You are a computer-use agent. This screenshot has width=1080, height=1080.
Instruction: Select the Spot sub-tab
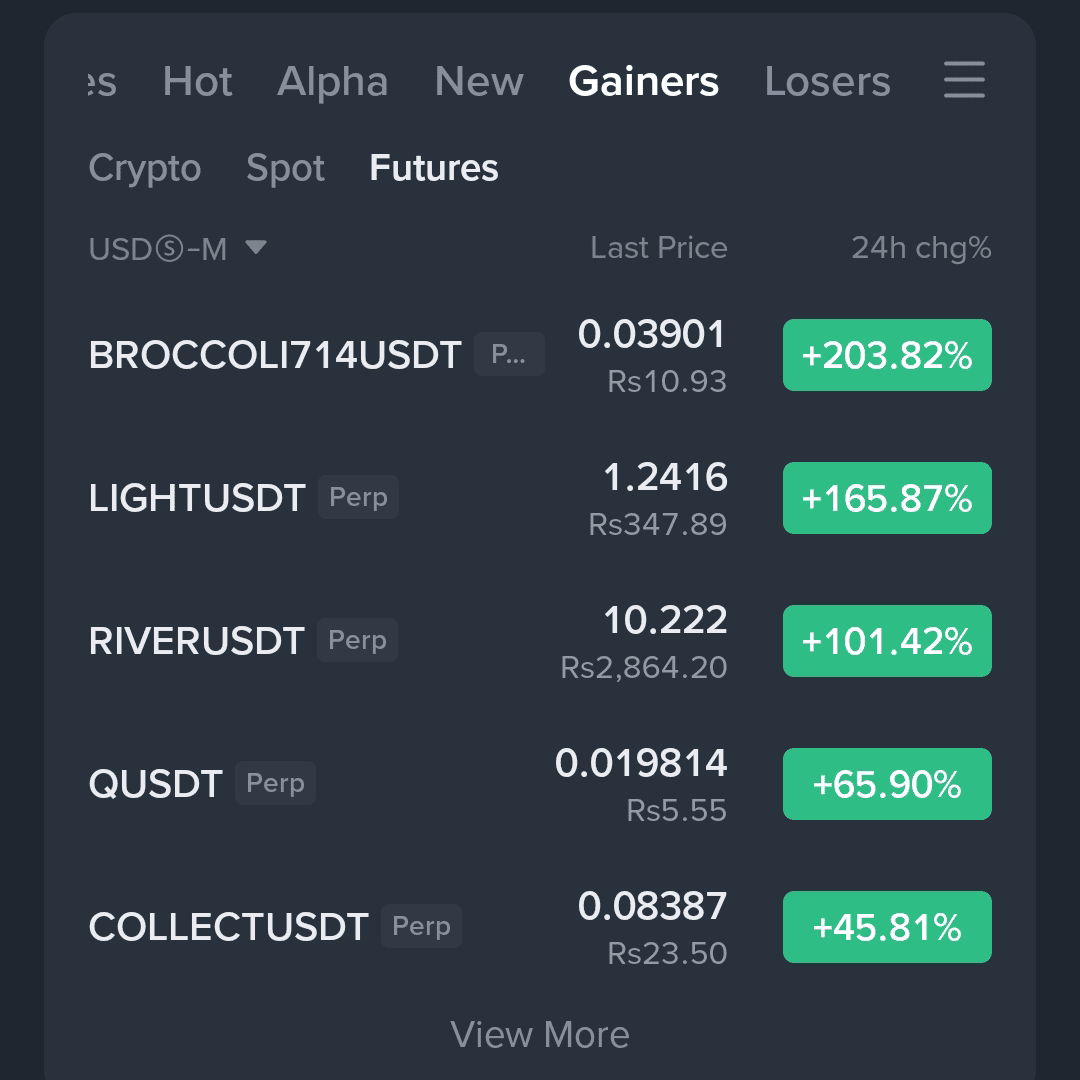coord(285,169)
